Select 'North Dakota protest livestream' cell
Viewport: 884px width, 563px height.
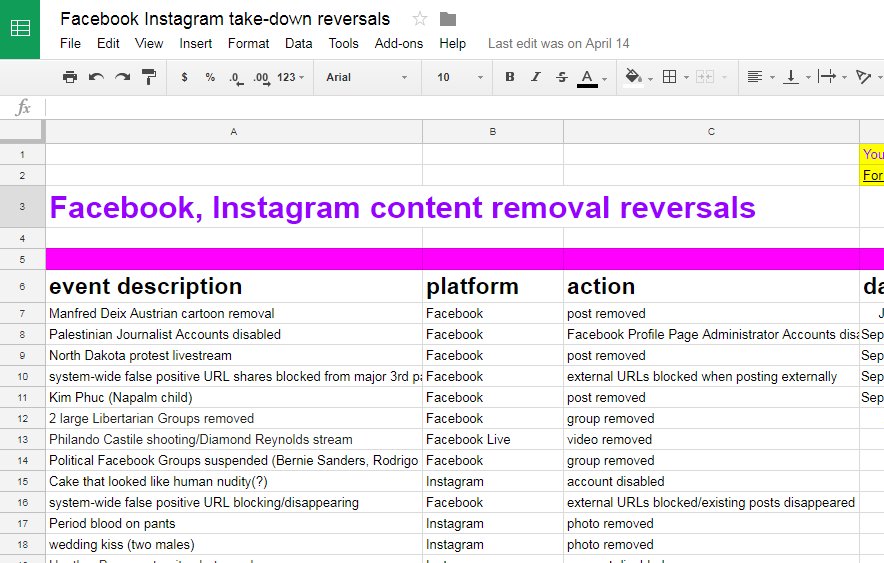pos(234,356)
